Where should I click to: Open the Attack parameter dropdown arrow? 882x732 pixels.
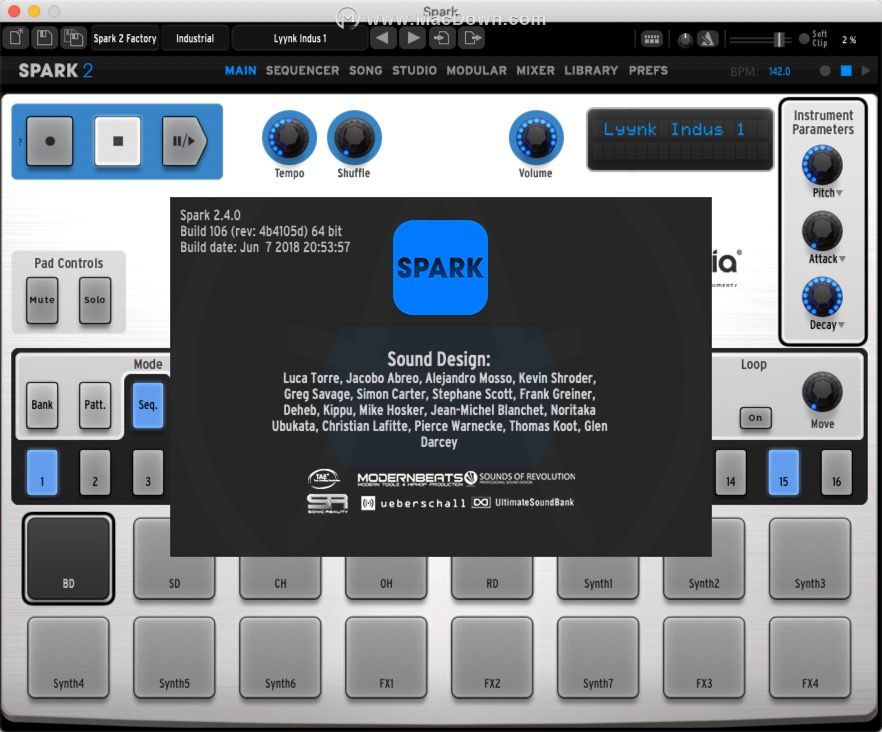coord(842,259)
